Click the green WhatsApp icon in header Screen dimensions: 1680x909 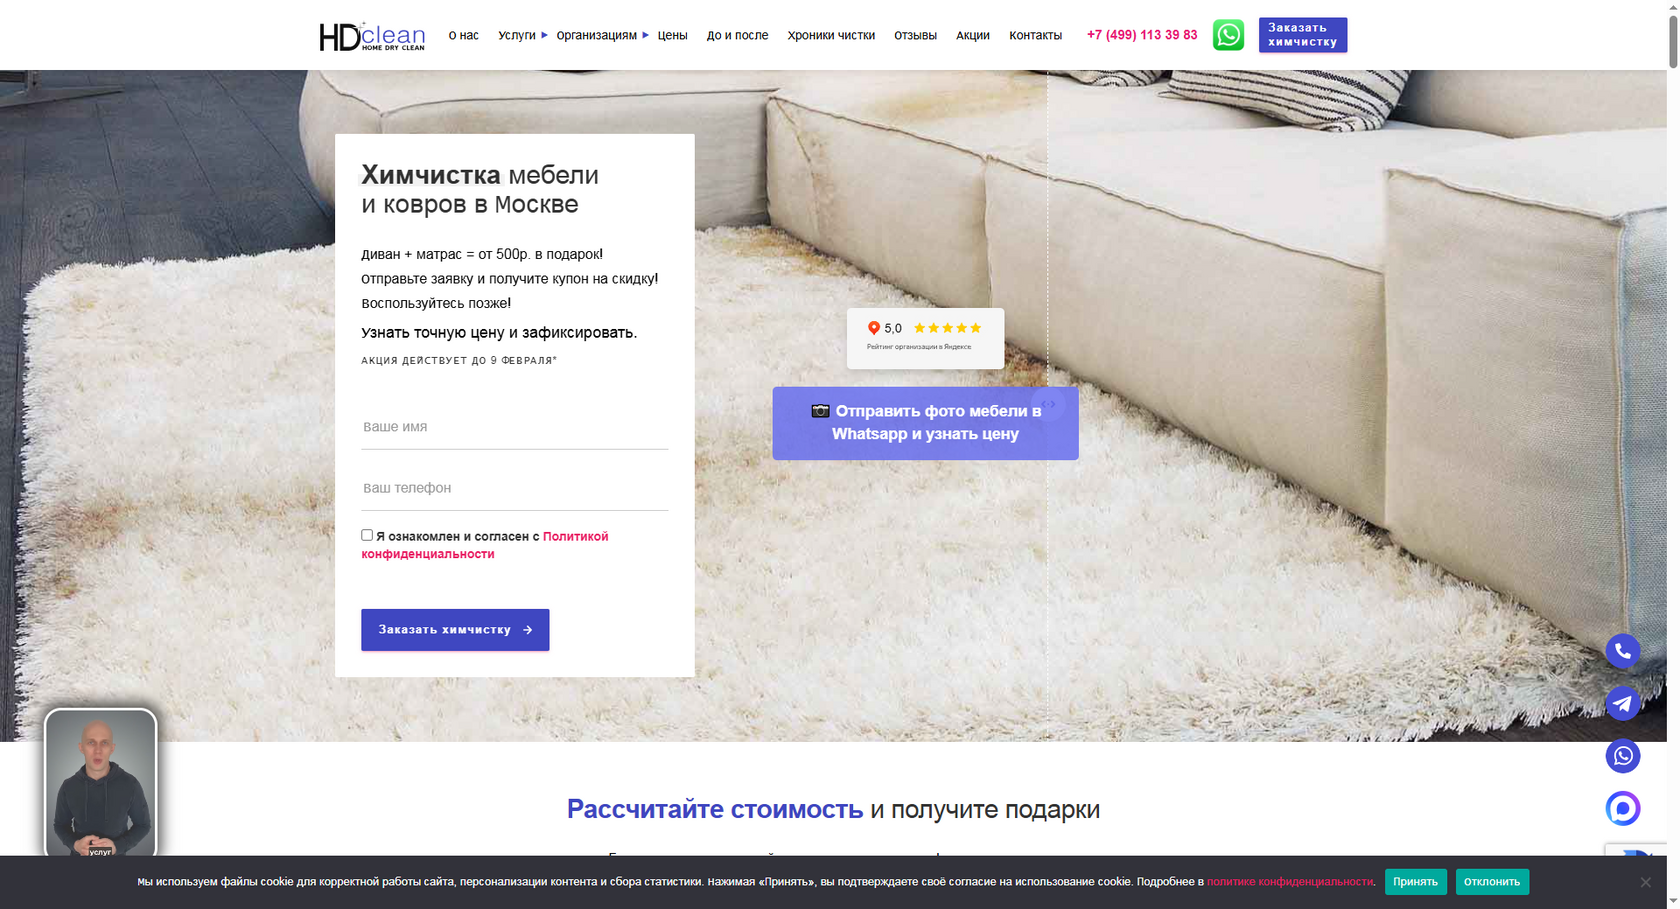click(1228, 35)
